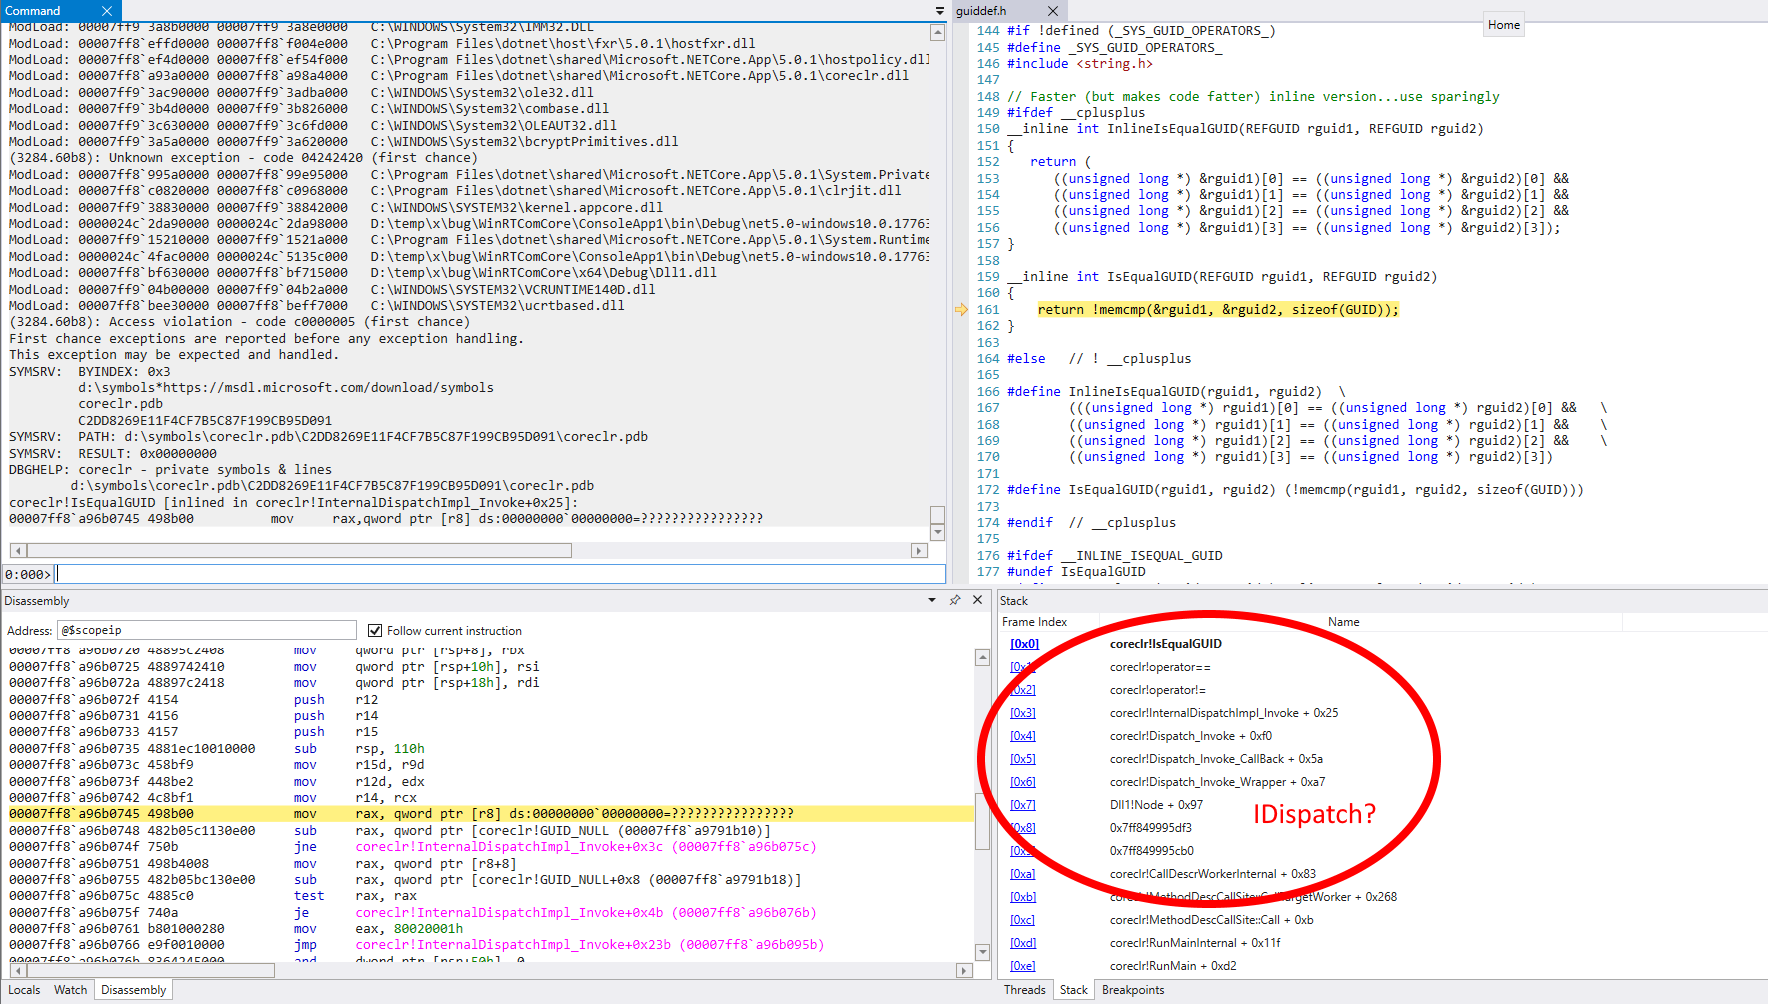Select the highlighted memcmp return statement line
The image size is (1768, 1004).
pos(1219,309)
